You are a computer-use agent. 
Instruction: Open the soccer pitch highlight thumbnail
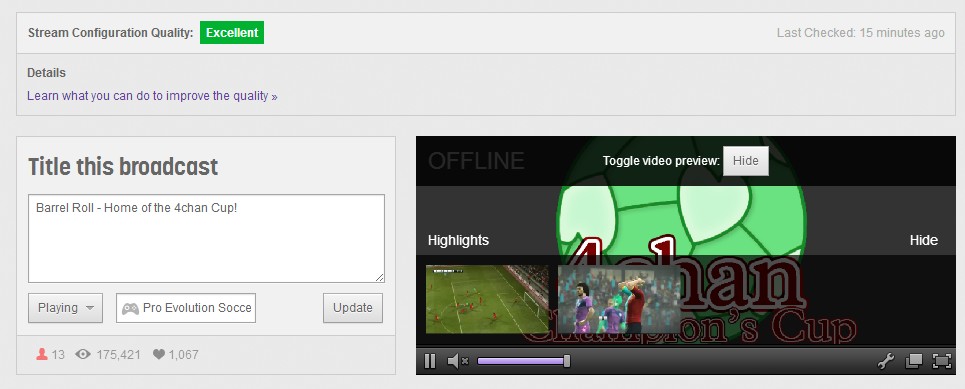pyautogui.click(x=487, y=299)
